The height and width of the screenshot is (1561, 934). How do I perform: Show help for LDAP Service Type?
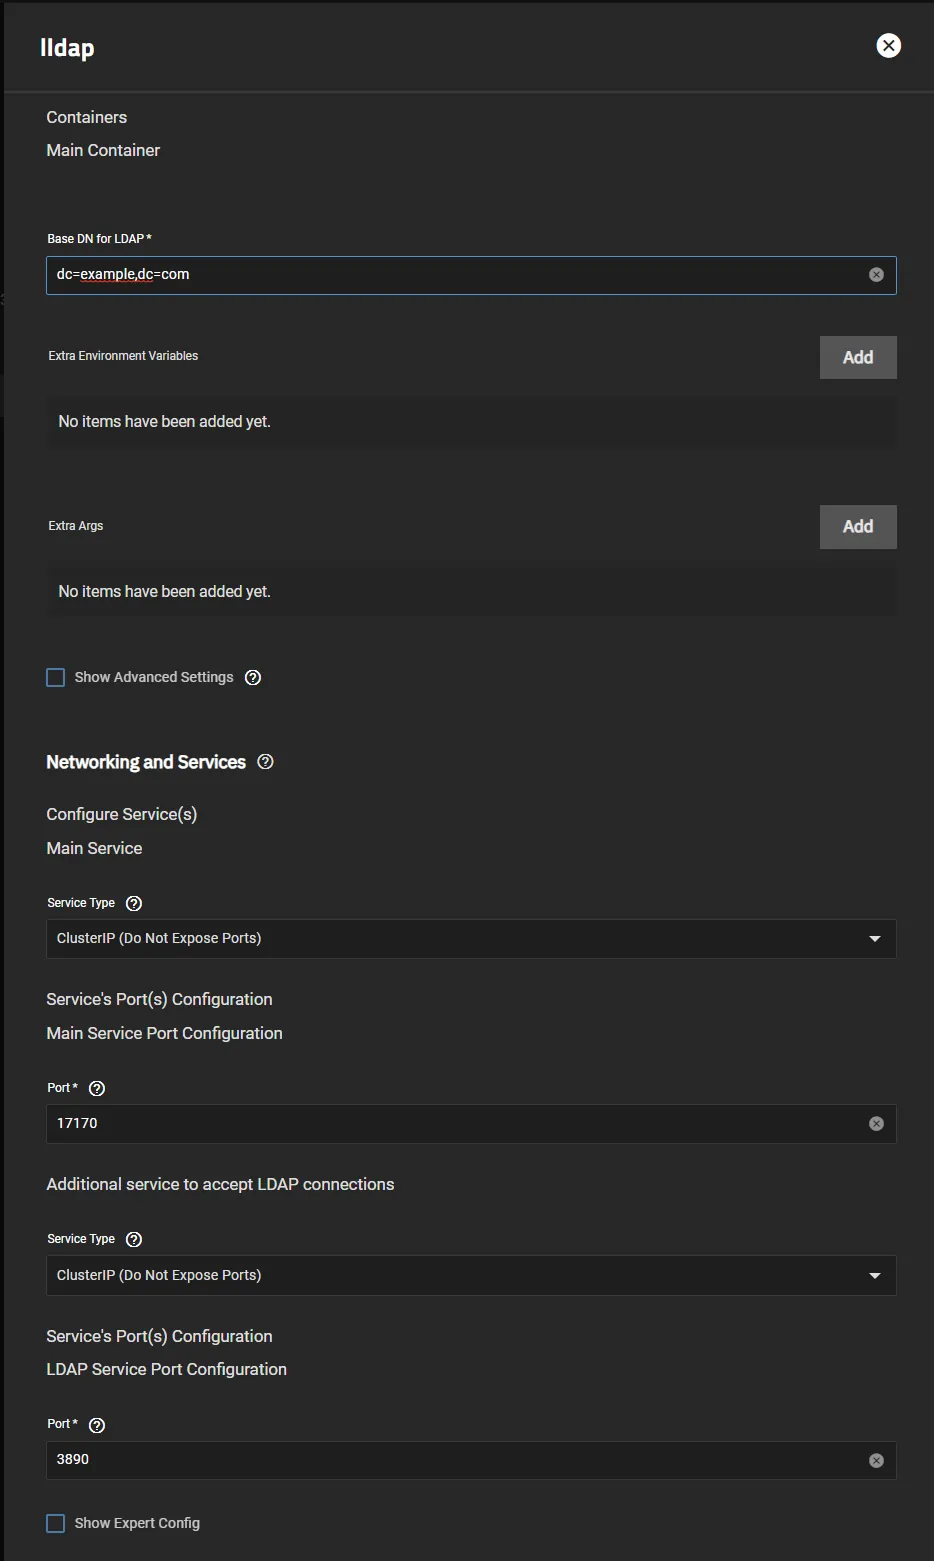(x=134, y=1239)
